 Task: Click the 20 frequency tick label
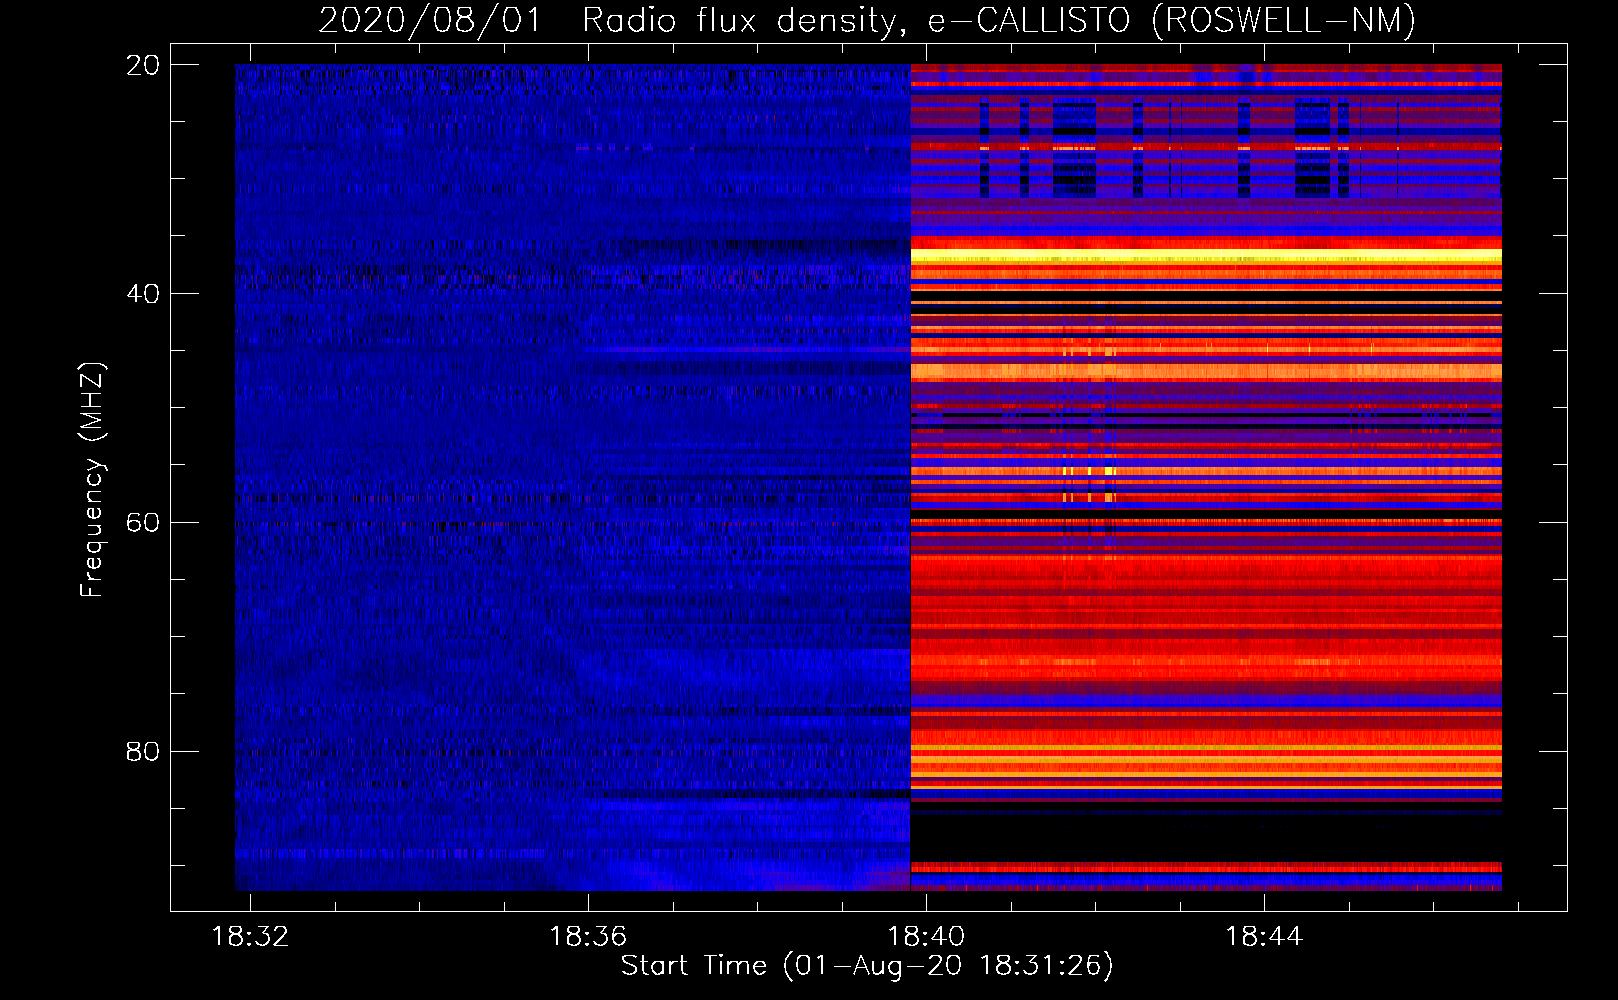pyautogui.click(x=142, y=65)
